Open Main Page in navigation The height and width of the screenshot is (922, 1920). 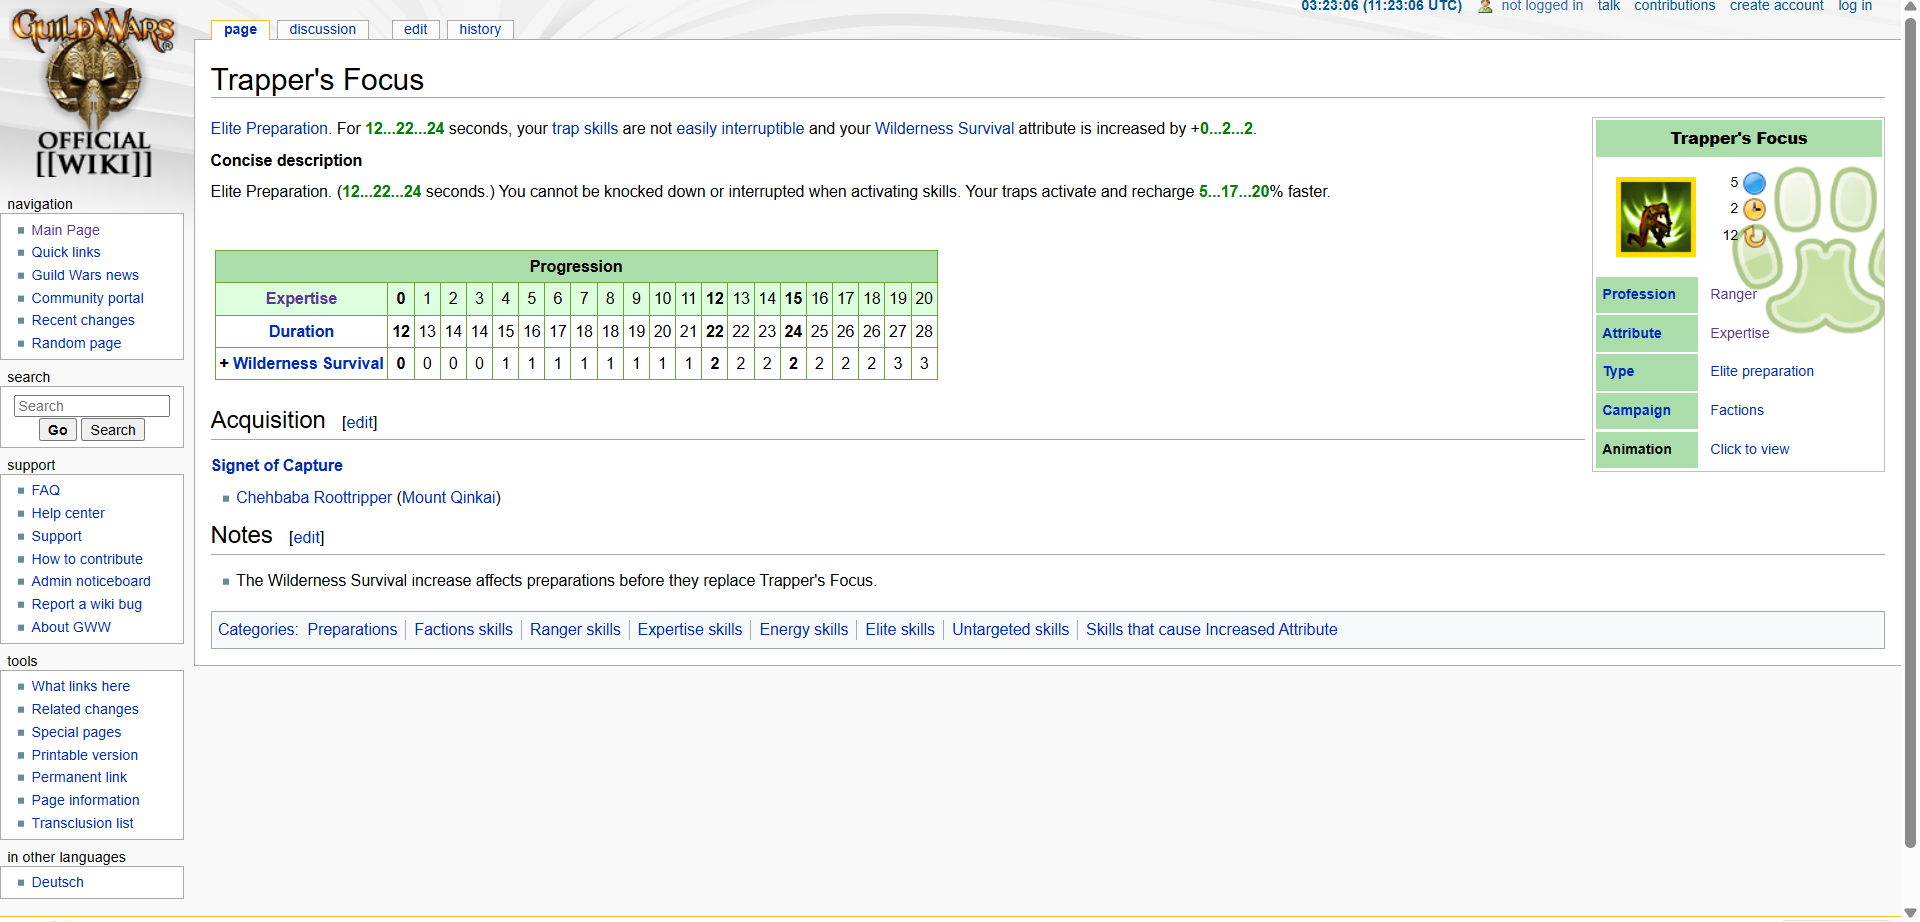click(x=65, y=230)
